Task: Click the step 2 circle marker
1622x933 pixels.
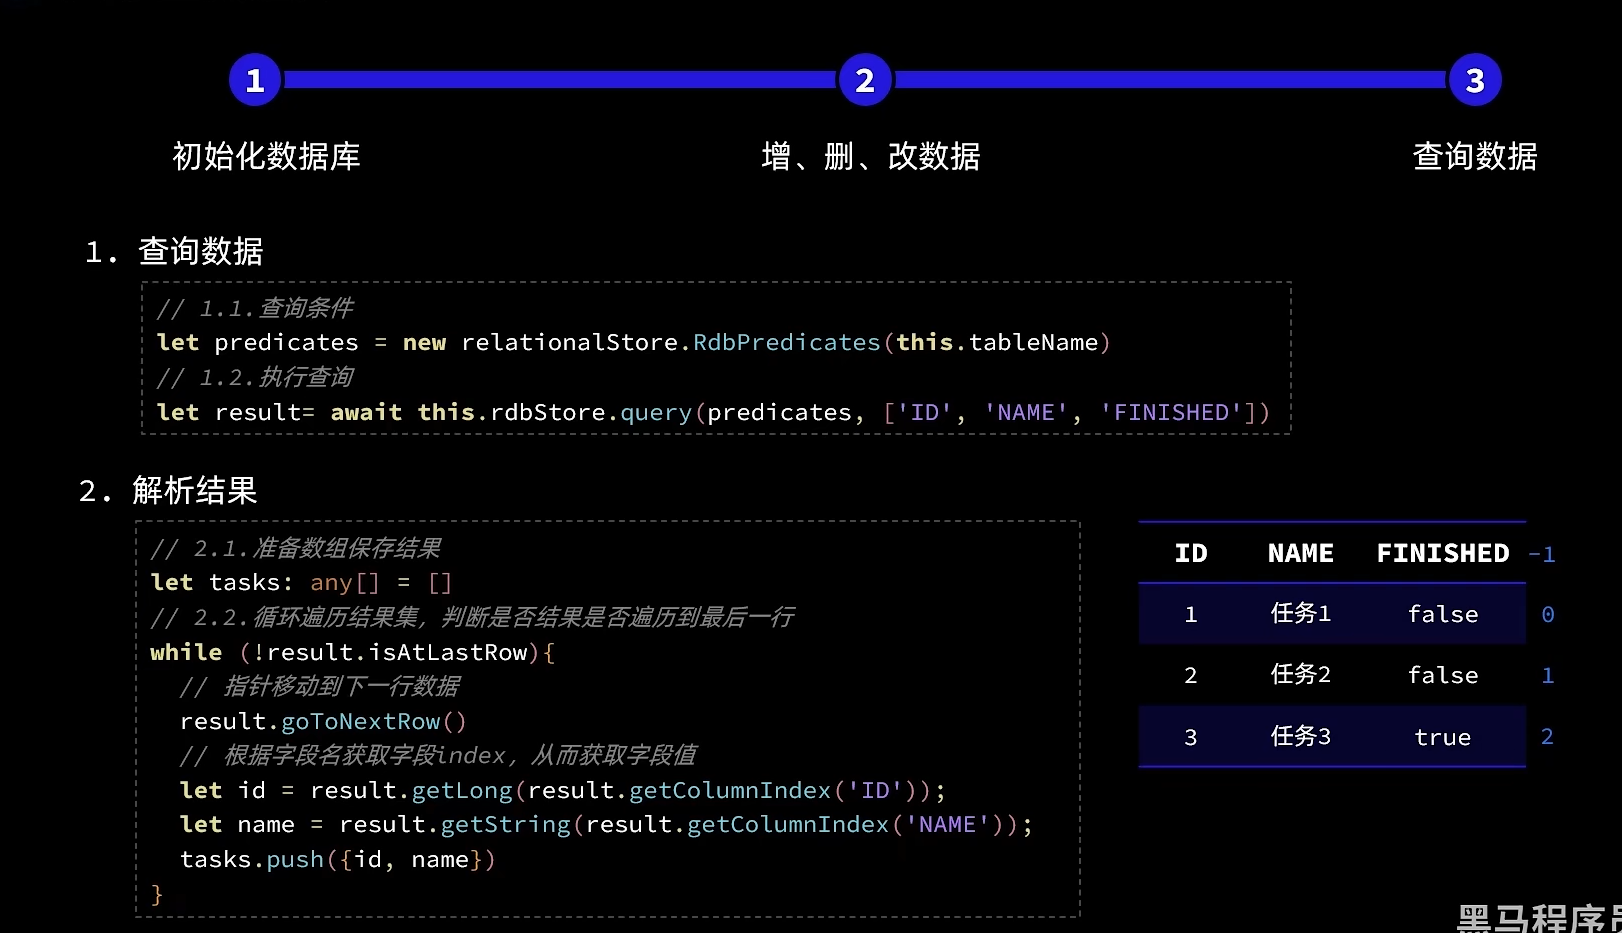Action: [x=865, y=80]
